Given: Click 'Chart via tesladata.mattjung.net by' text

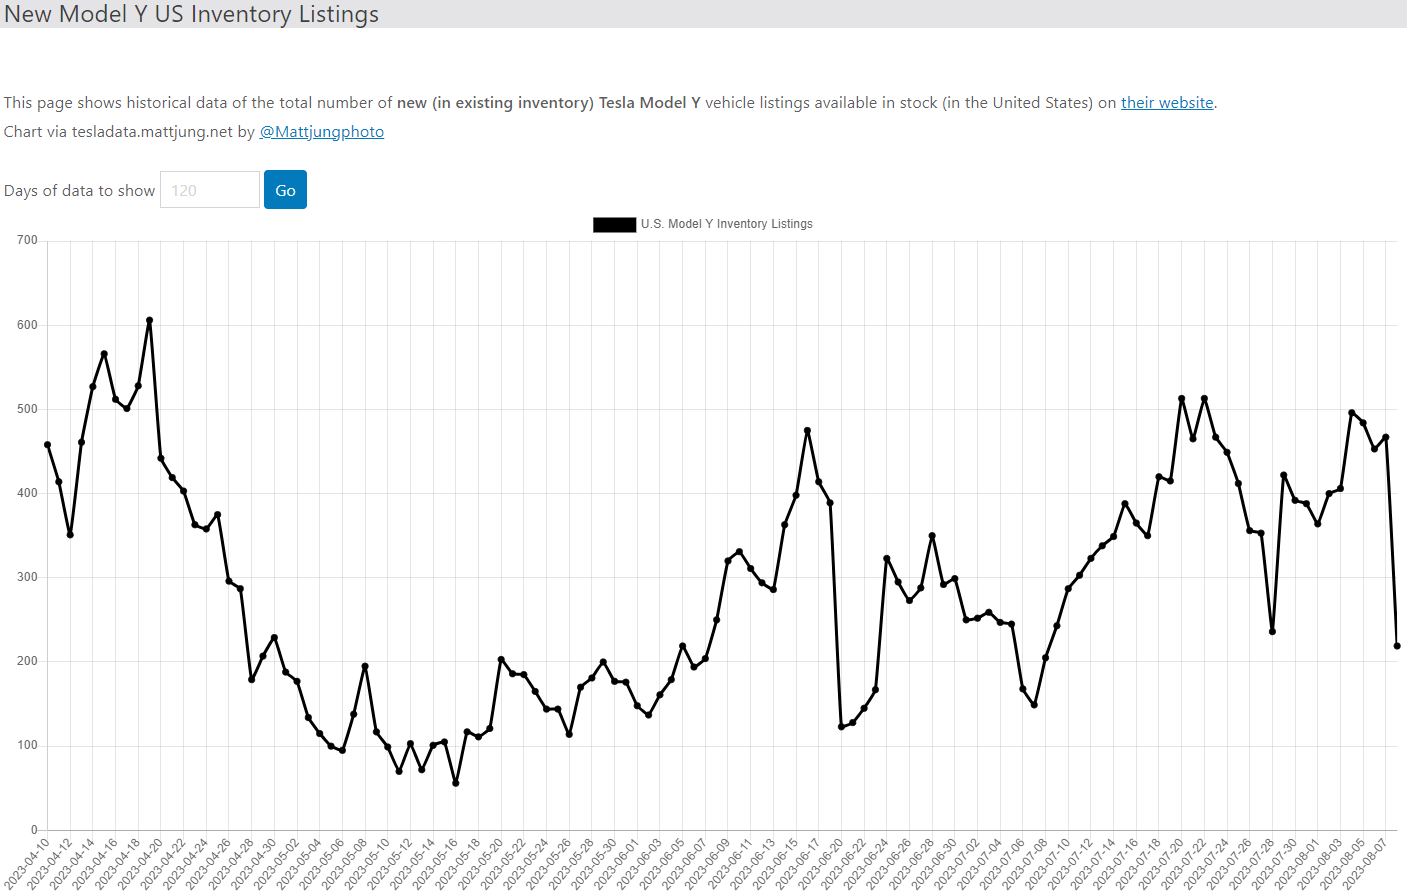Looking at the screenshot, I should pyautogui.click(x=129, y=132).
